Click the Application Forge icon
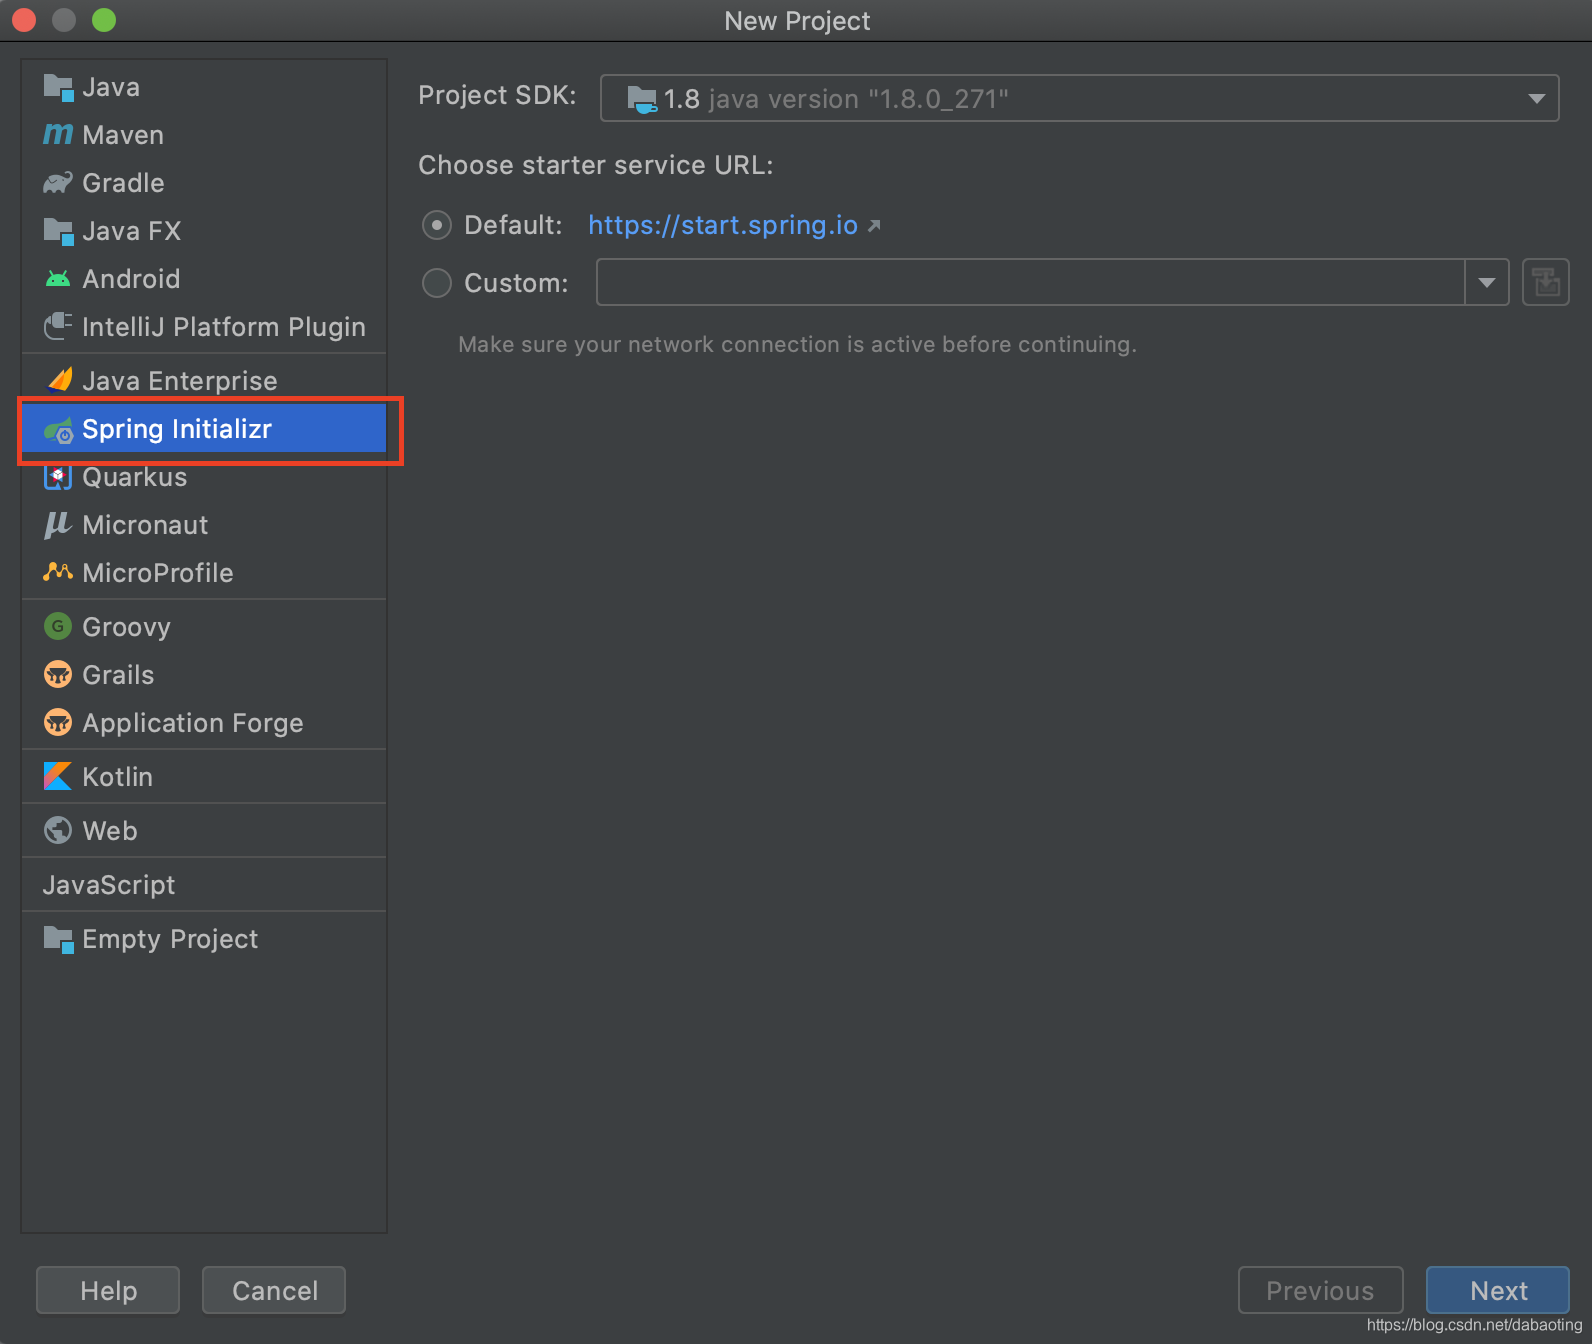The image size is (1592, 1344). coord(58,722)
